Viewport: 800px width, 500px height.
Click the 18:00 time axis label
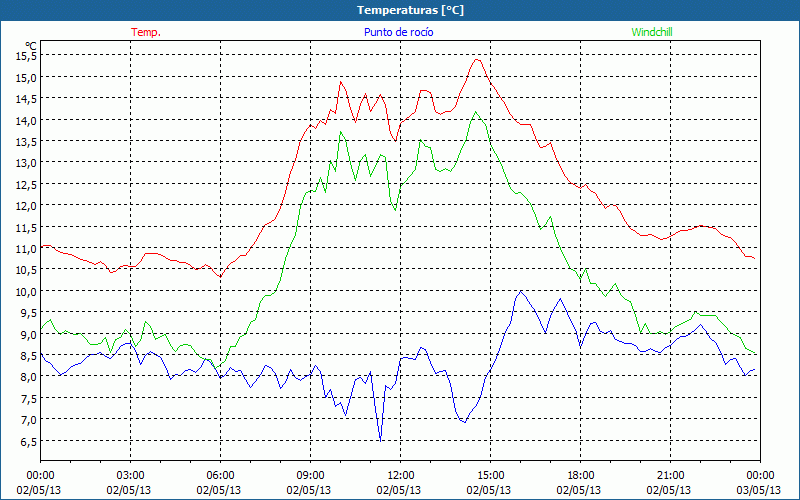tap(581, 475)
